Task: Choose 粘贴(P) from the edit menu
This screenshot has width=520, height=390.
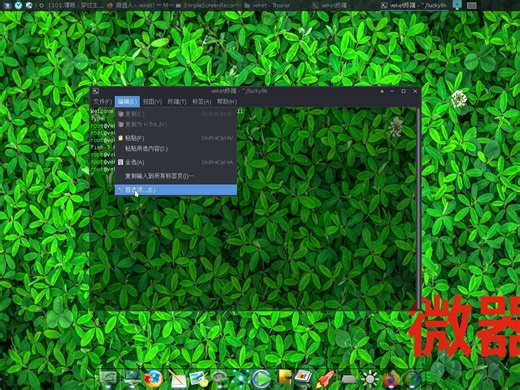Action: pos(176,138)
